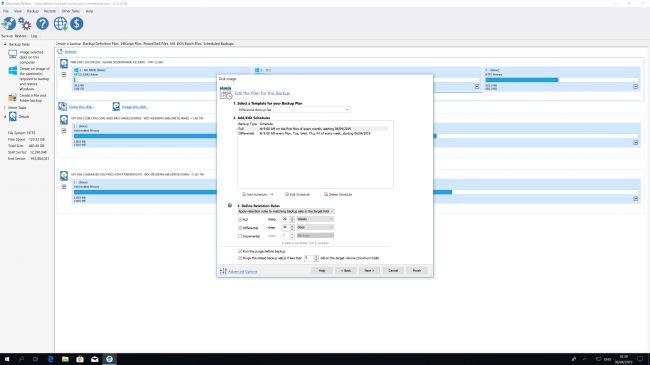This screenshot has height=365, width=650.
Task: Click the Finish button in dialog
Action: pos(417,270)
